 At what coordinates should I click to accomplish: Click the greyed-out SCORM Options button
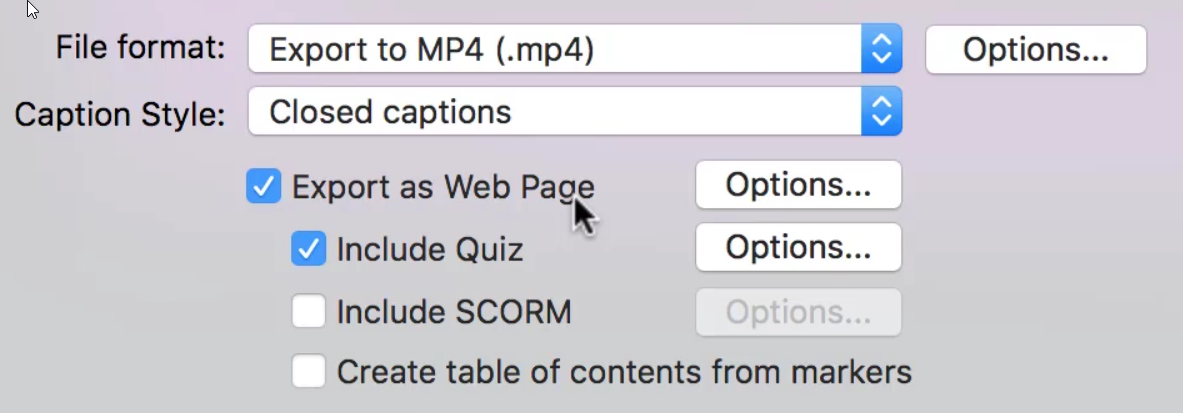[x=798, y=312]
